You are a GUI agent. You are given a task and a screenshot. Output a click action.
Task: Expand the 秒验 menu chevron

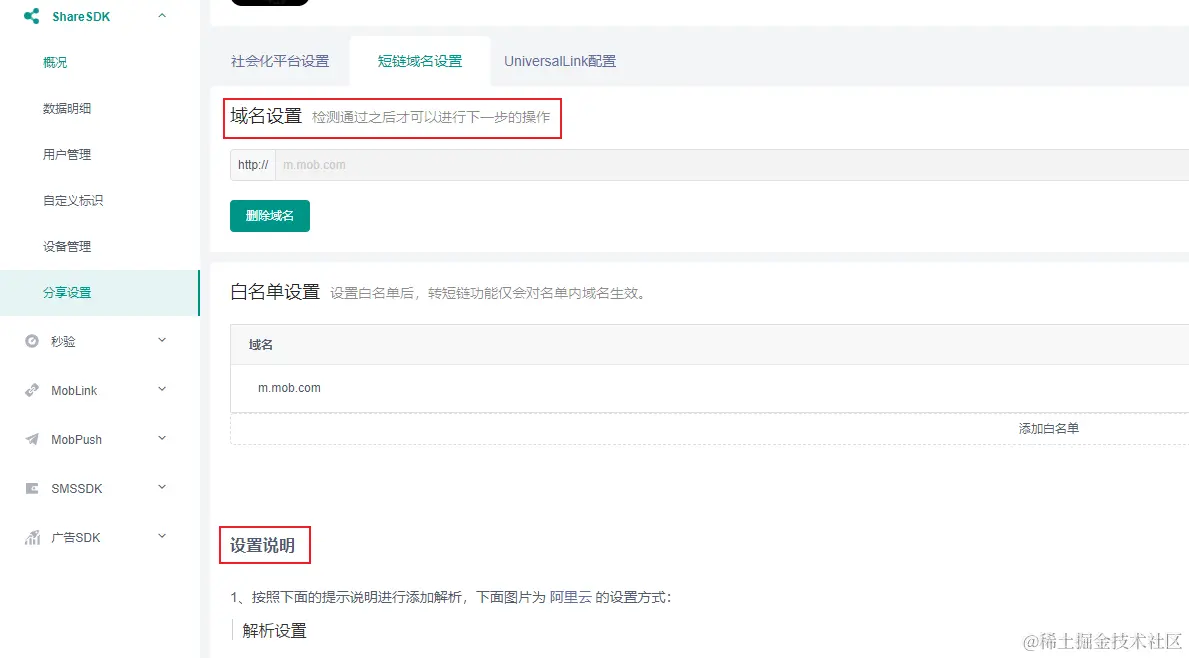(x=162, y=340)
